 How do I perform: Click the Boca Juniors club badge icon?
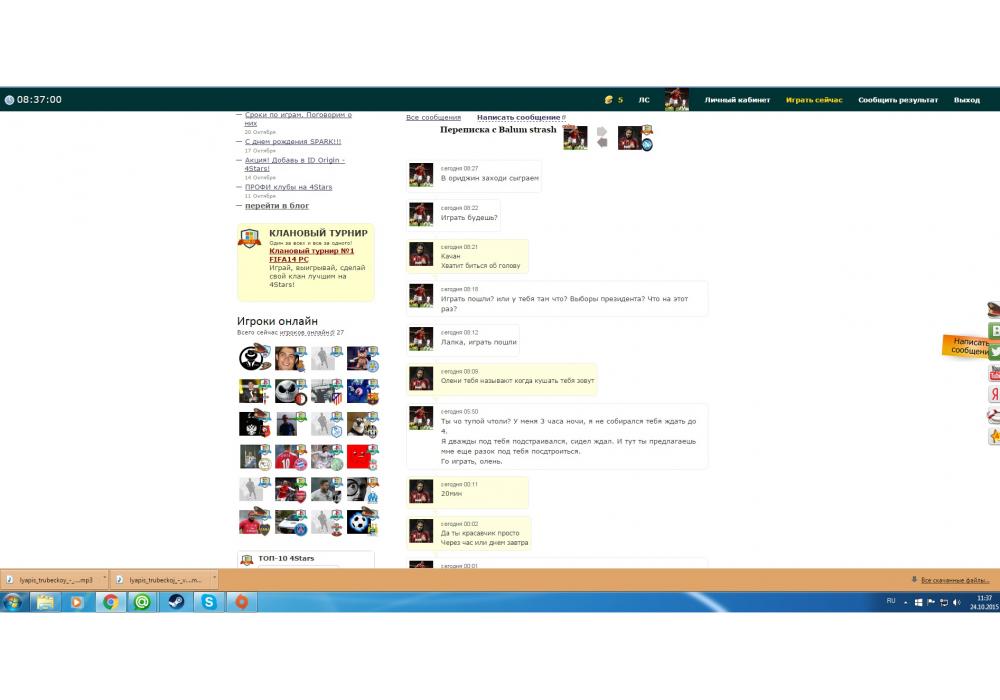coord(265,529)
